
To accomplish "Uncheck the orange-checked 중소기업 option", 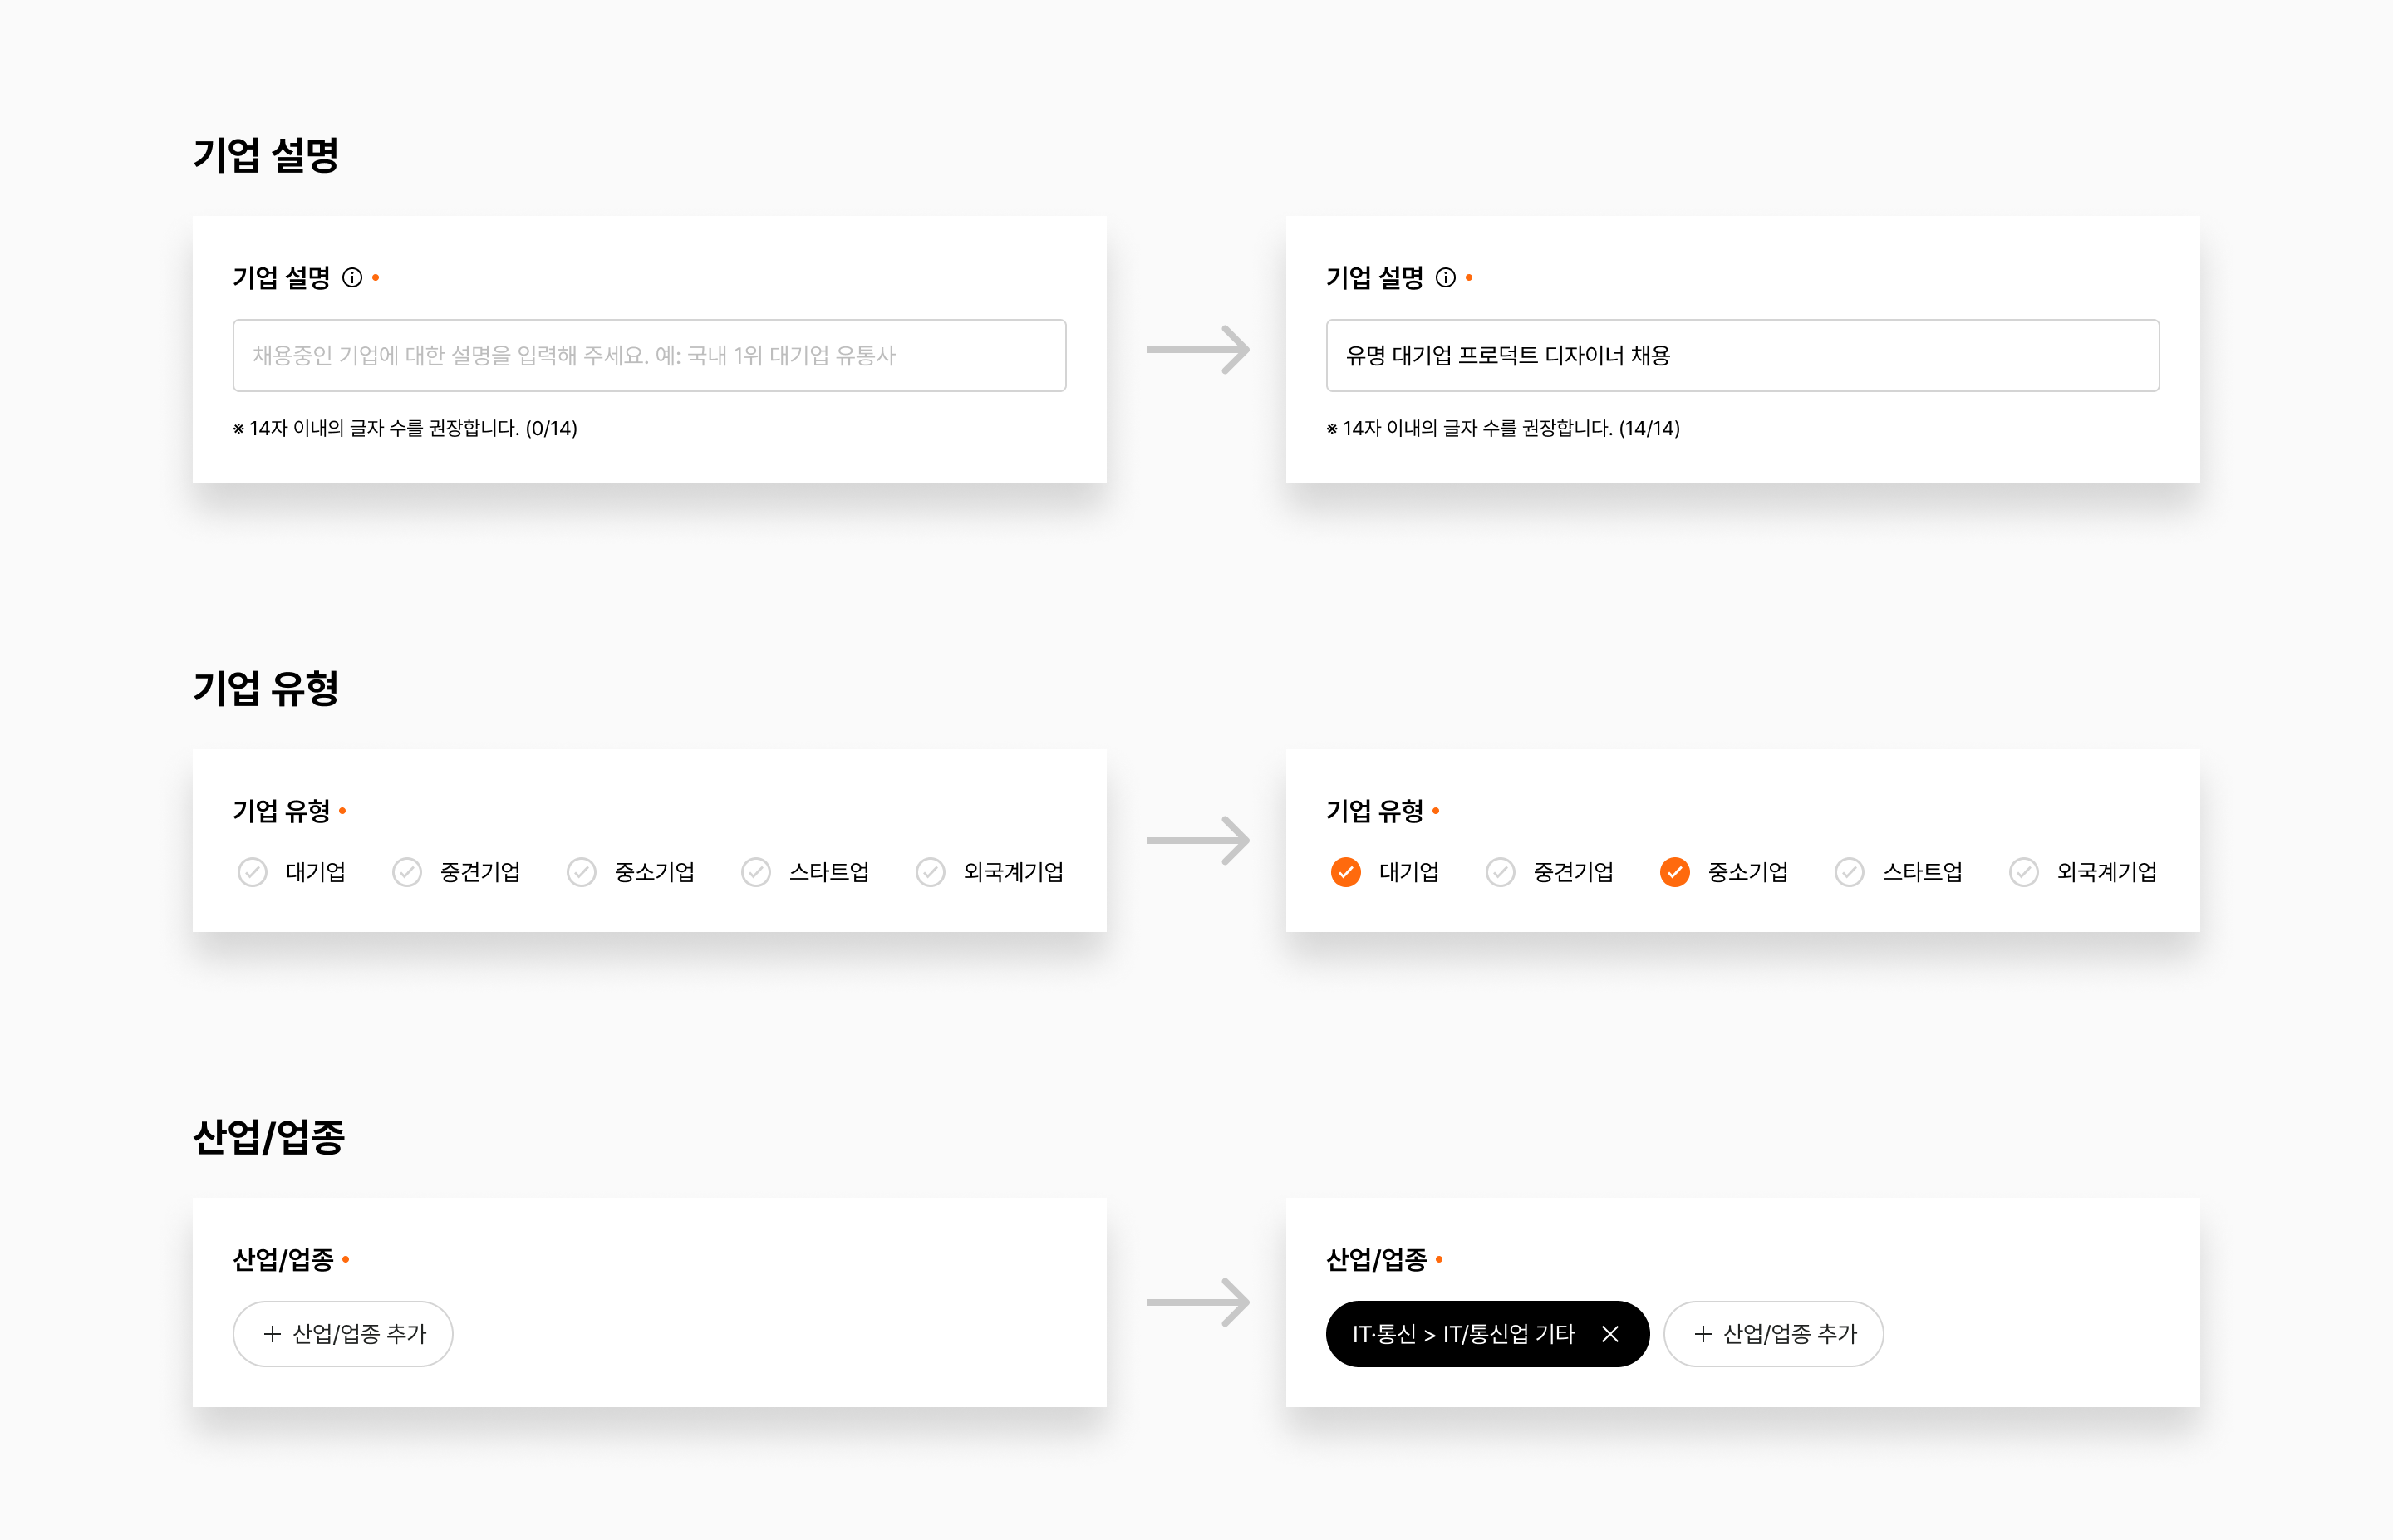I will pyautogui.click(x=1675, y=873).
